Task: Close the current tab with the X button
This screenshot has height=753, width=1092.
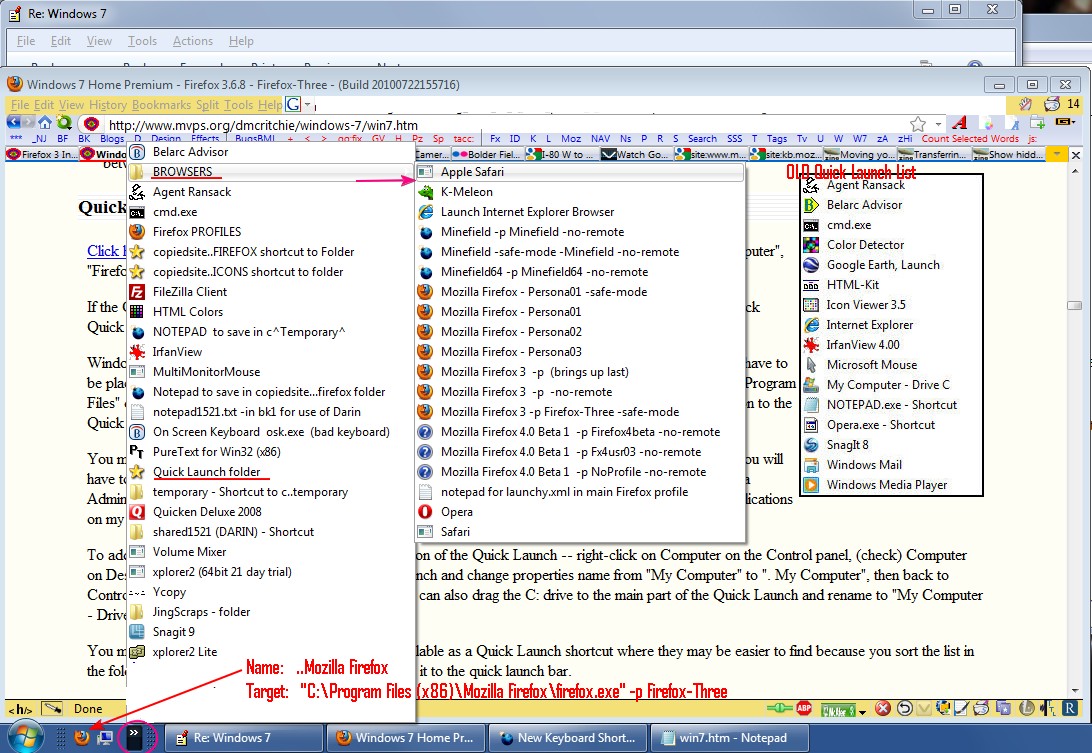Action: [x=1076, y=155]
